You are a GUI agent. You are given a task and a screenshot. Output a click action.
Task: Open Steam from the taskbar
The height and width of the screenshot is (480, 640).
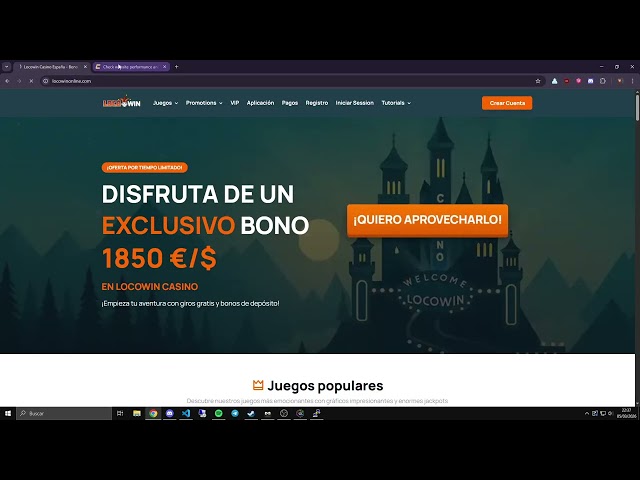coord(251,413)
